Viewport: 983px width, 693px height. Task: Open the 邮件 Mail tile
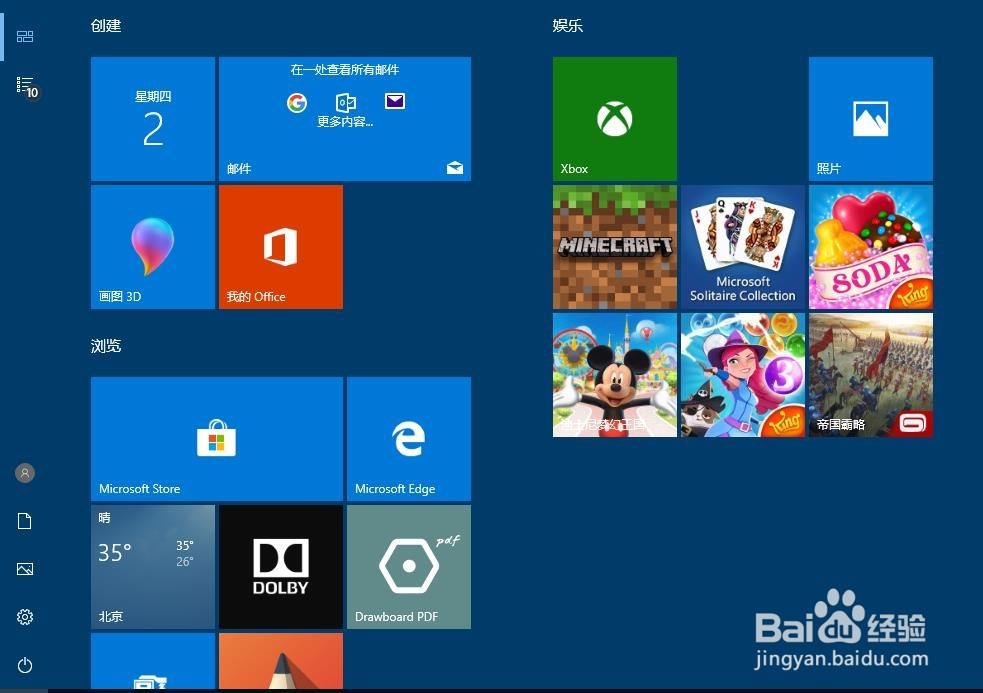[x=345, y=119]
